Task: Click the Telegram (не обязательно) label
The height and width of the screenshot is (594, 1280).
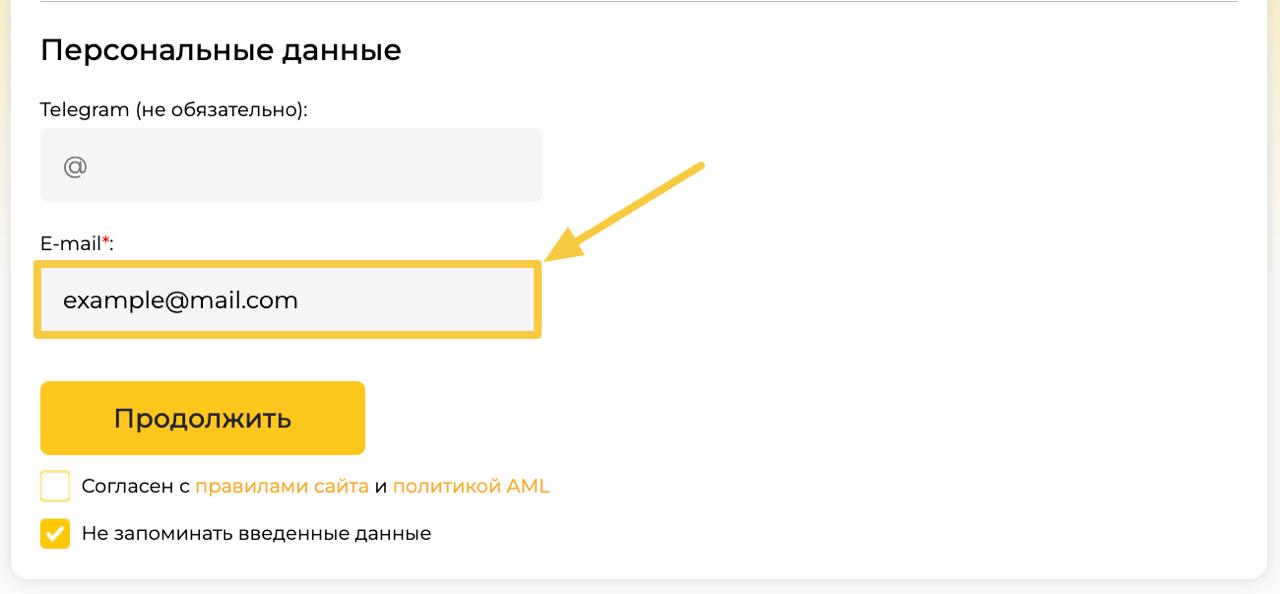Action: tap(173, 110)
